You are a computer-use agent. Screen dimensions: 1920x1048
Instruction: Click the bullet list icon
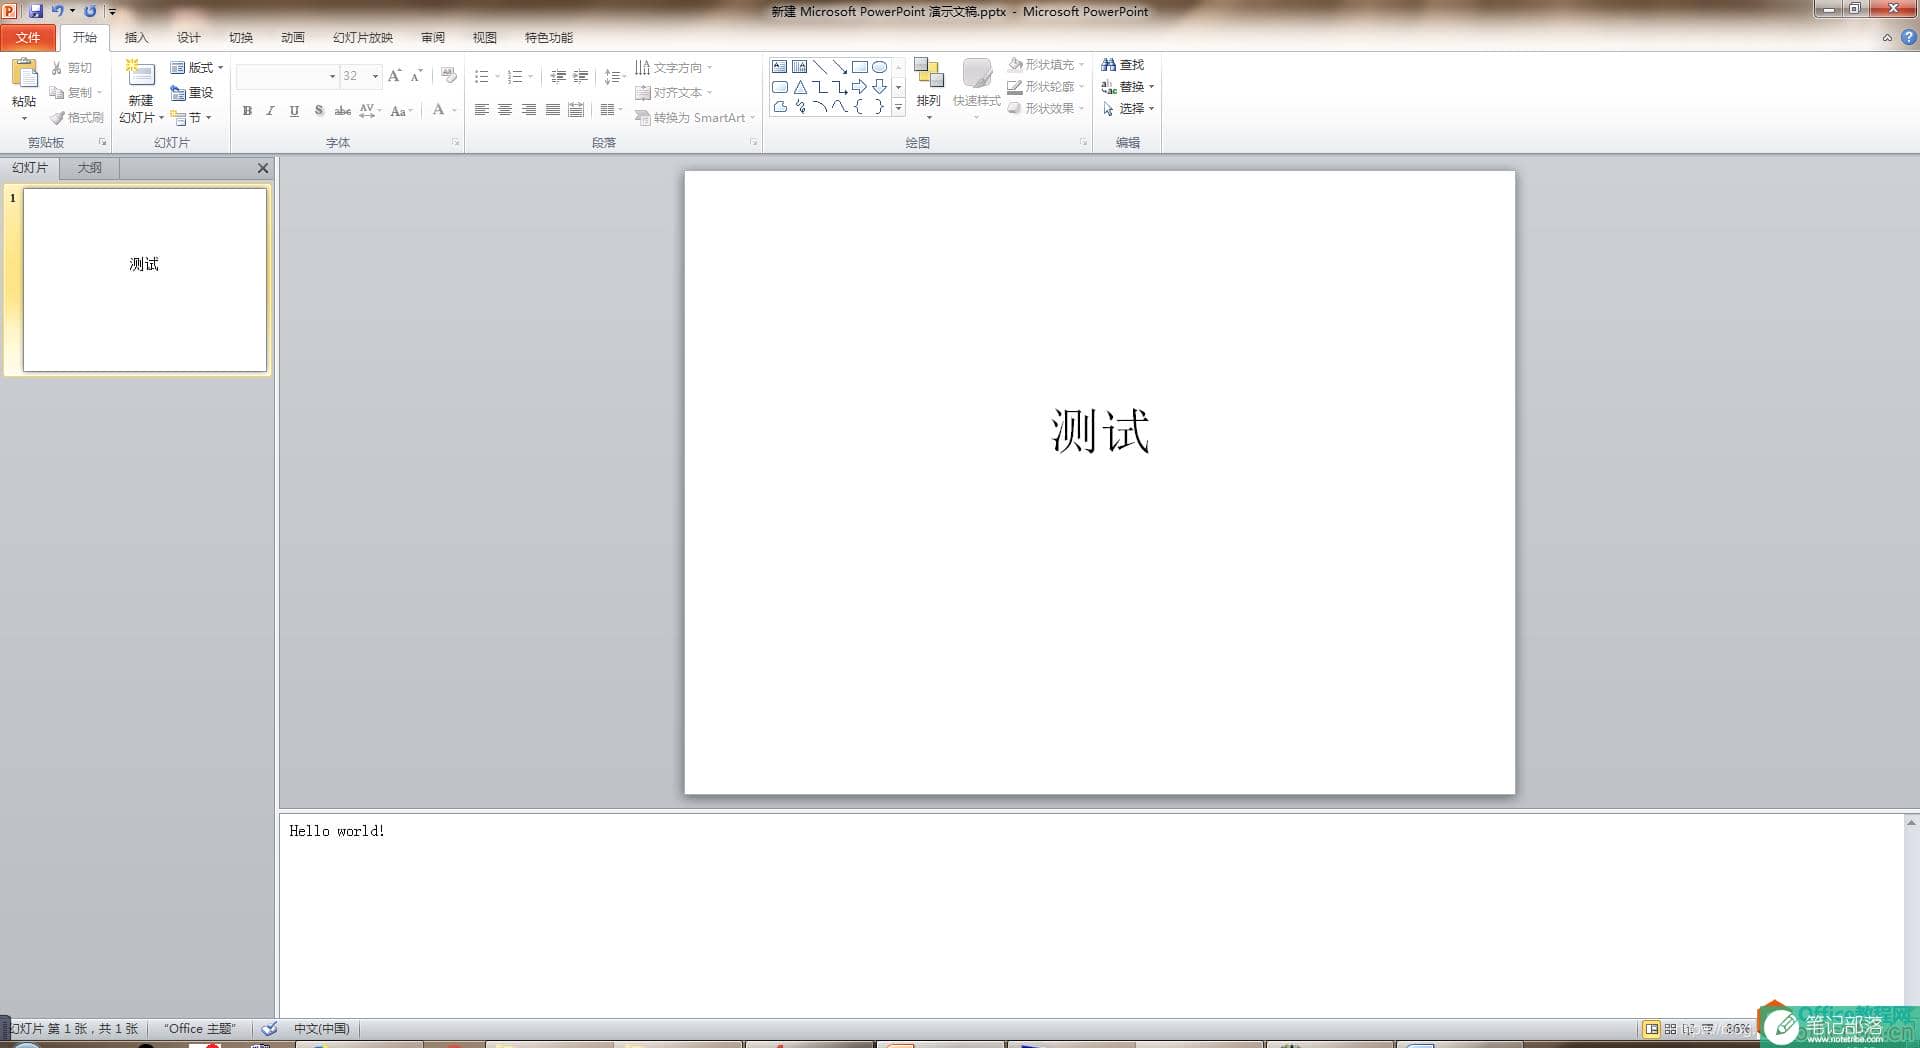click(482, 76)
